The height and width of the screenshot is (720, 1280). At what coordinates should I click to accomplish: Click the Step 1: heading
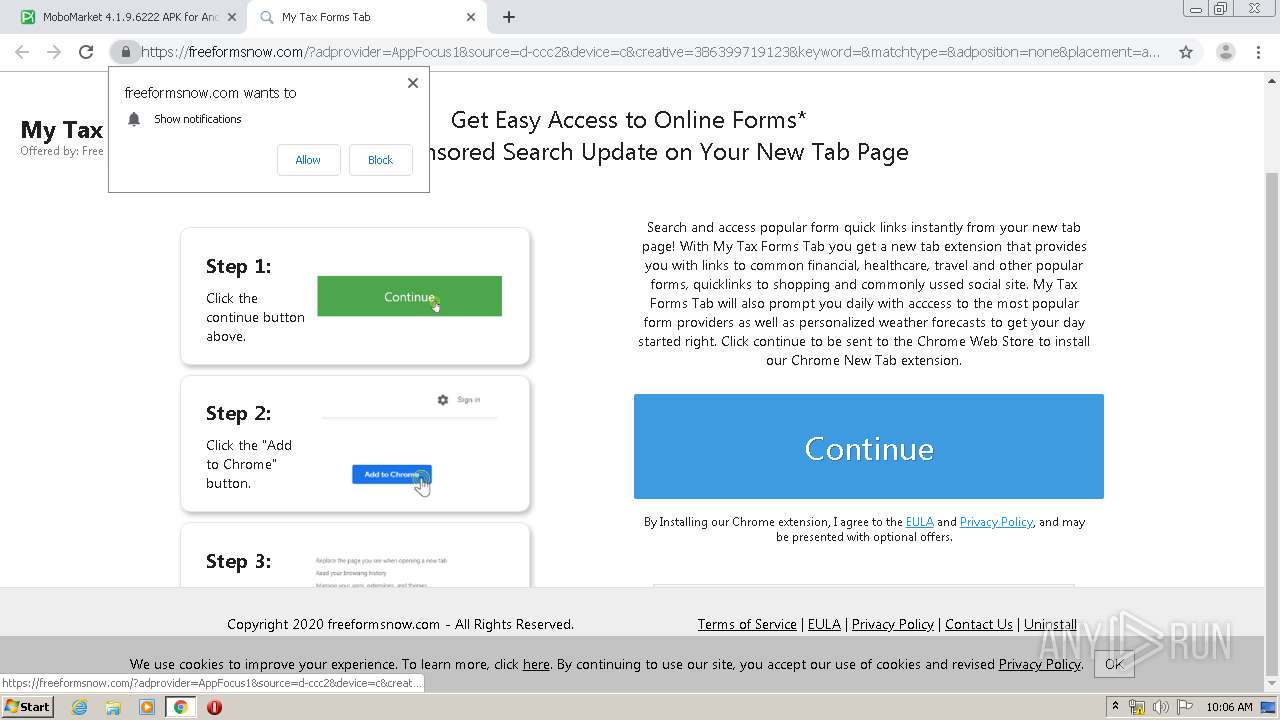point(238,266)
